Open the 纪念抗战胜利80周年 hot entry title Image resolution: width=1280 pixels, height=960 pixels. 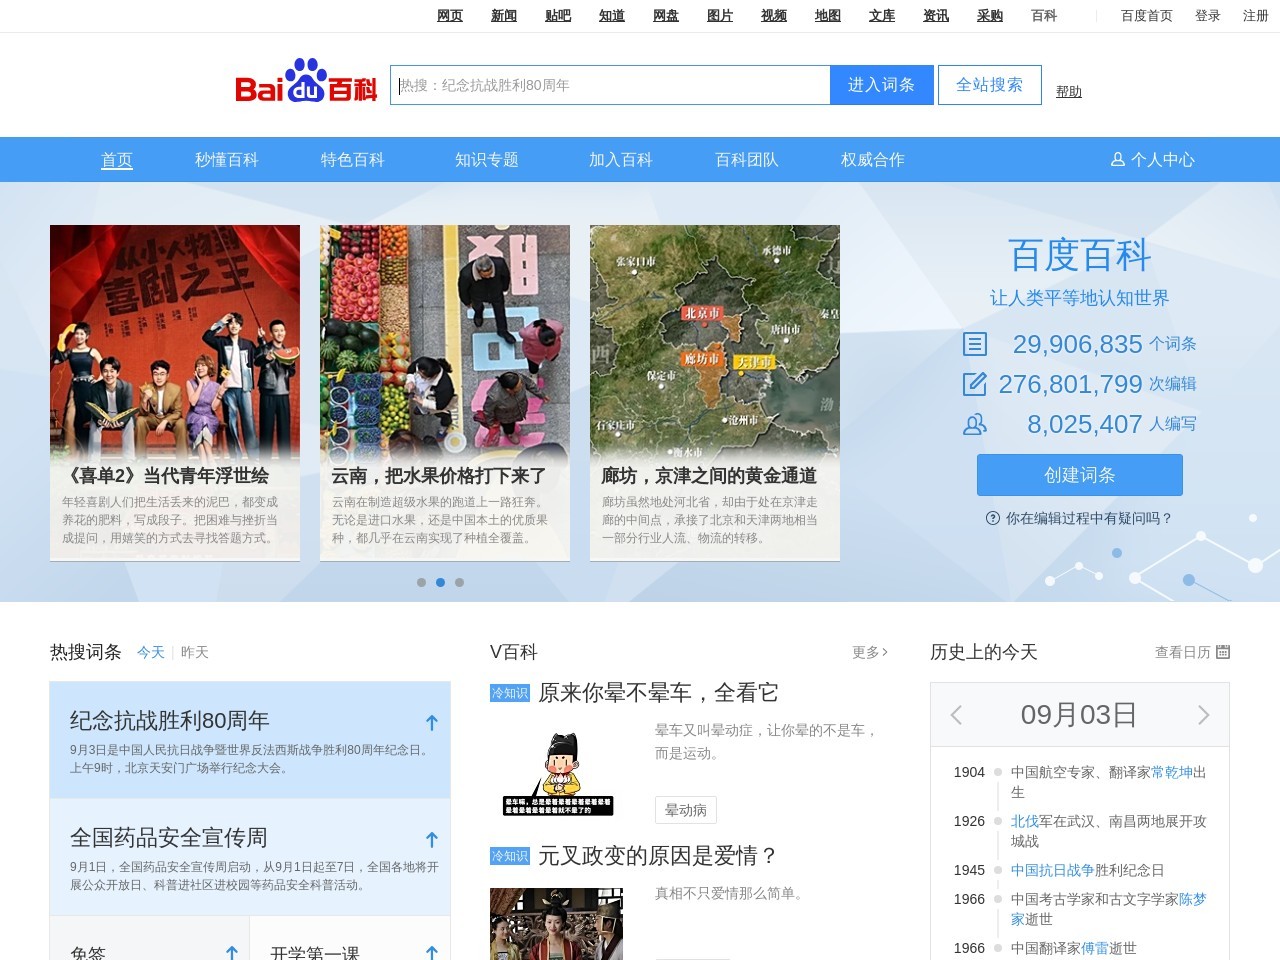(170, 721)
